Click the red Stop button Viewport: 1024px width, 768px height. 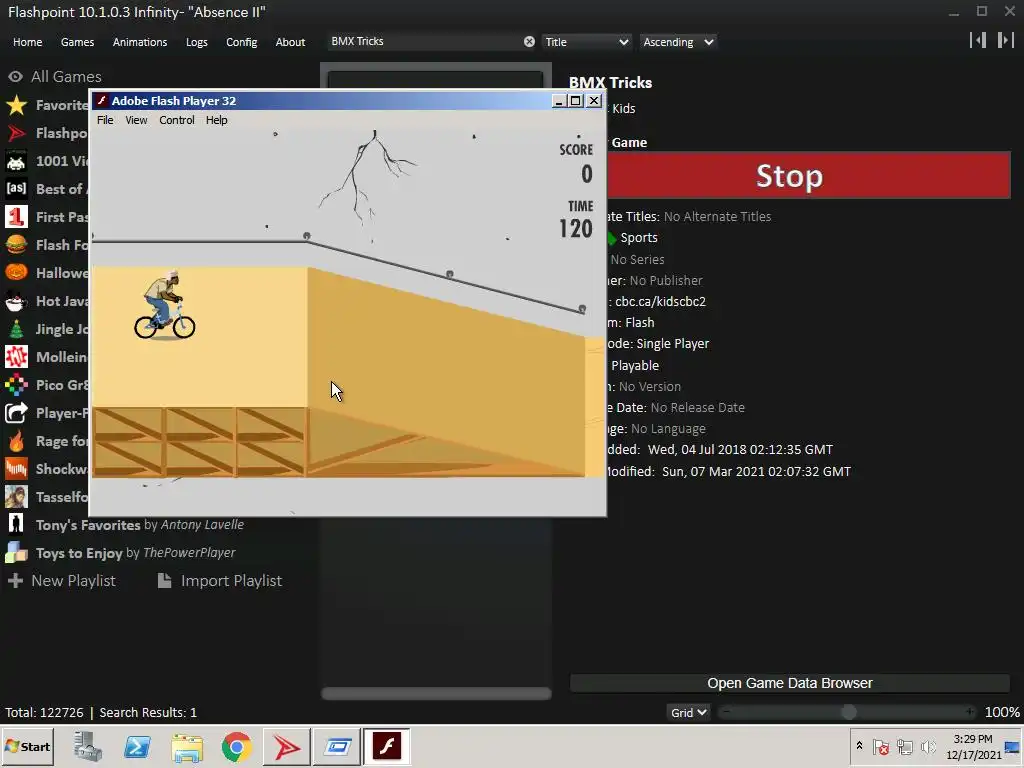point(809,176)
